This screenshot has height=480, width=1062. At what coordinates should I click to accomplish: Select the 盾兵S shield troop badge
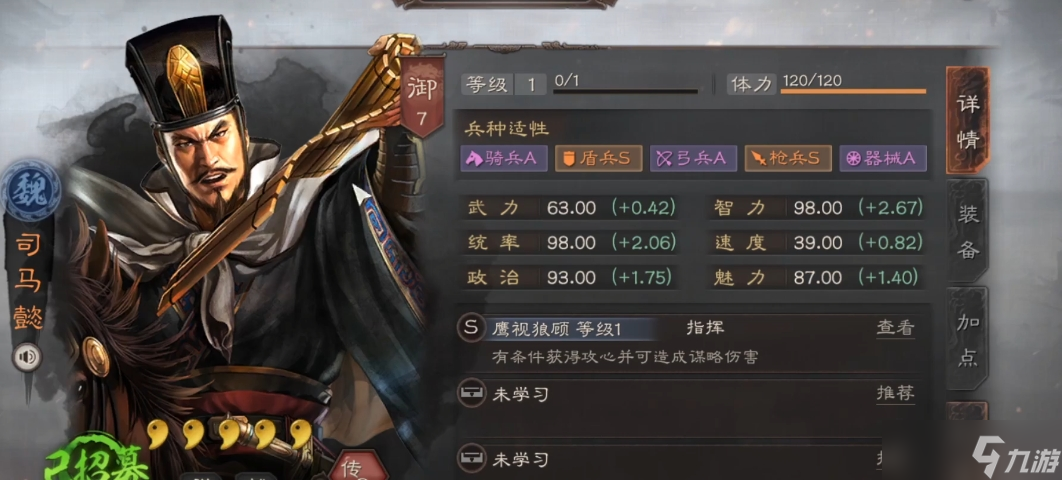599,158
